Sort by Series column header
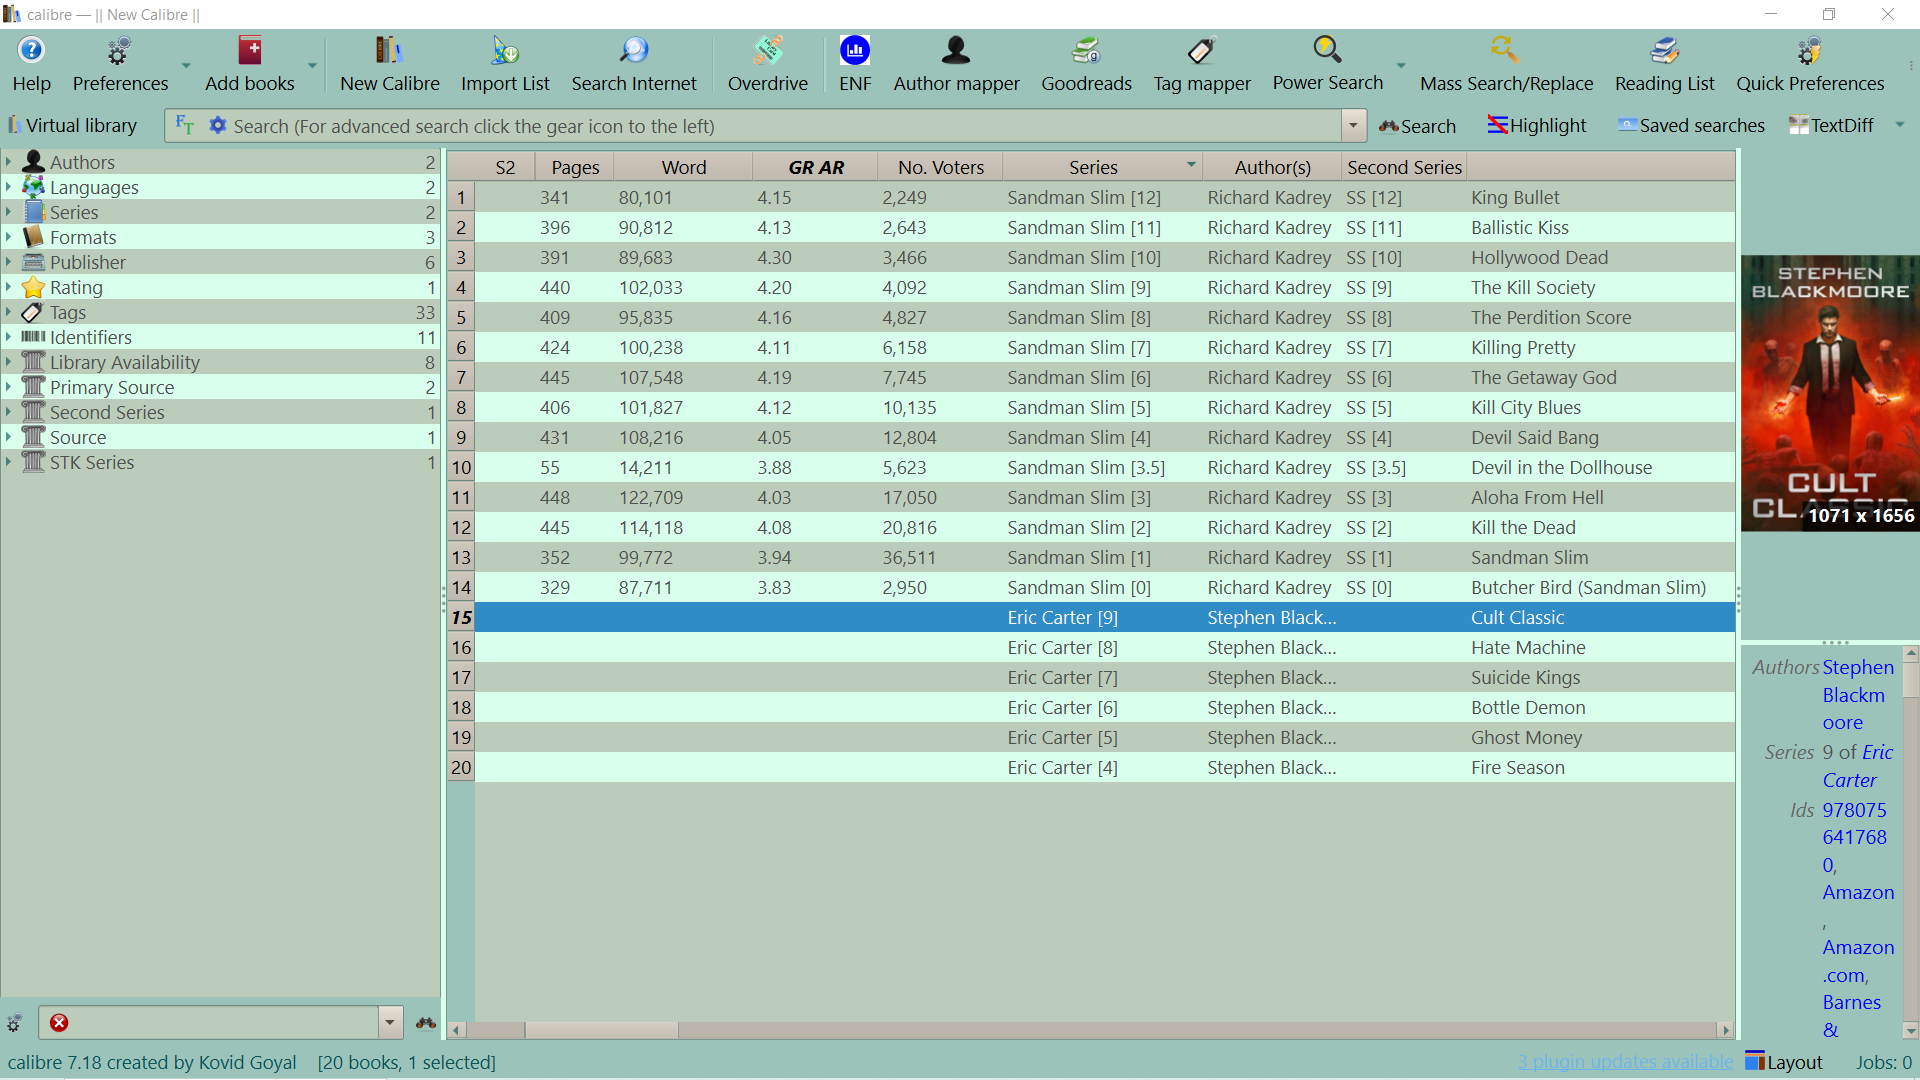1920x1080 pixels. [x=1092, y=167]
